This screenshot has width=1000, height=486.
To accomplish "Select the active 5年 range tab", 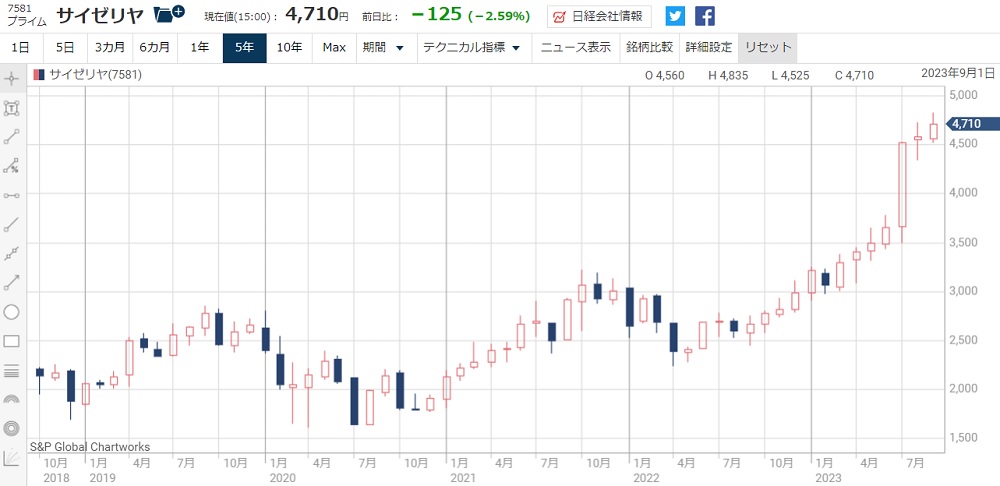I will pyautogui.click(x=244, y=48).
